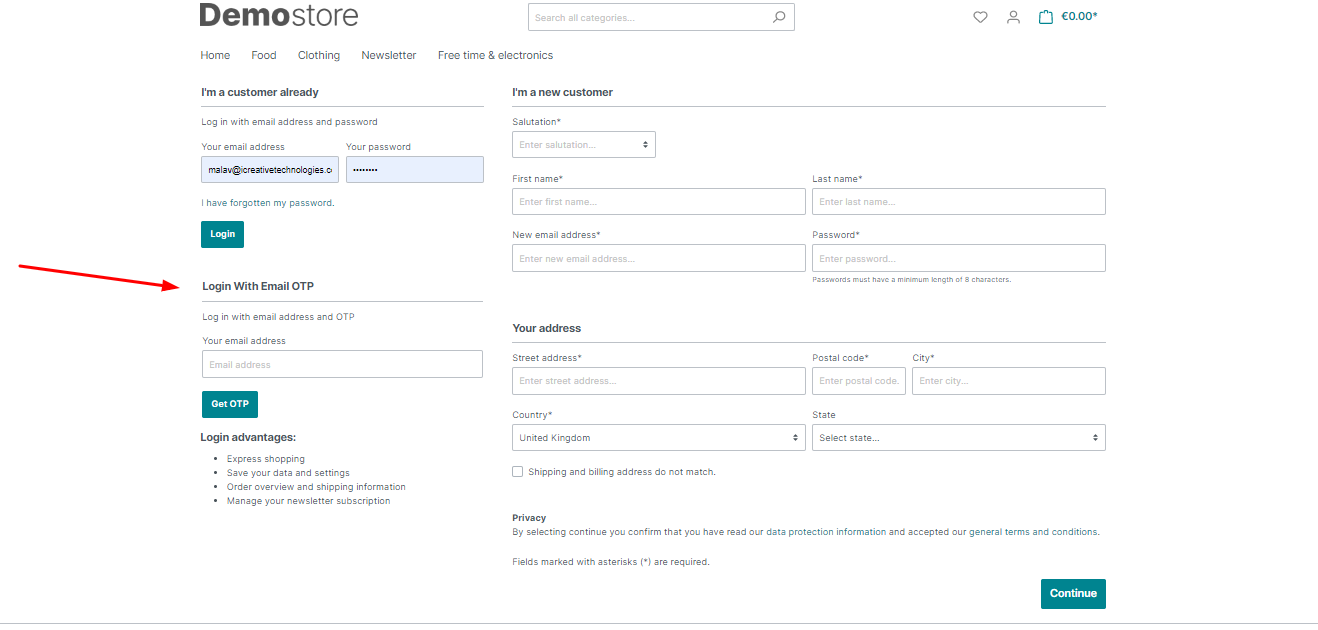Select the Clothing menu item
This screenshot has height=630, width=1318.
(318, 55)
